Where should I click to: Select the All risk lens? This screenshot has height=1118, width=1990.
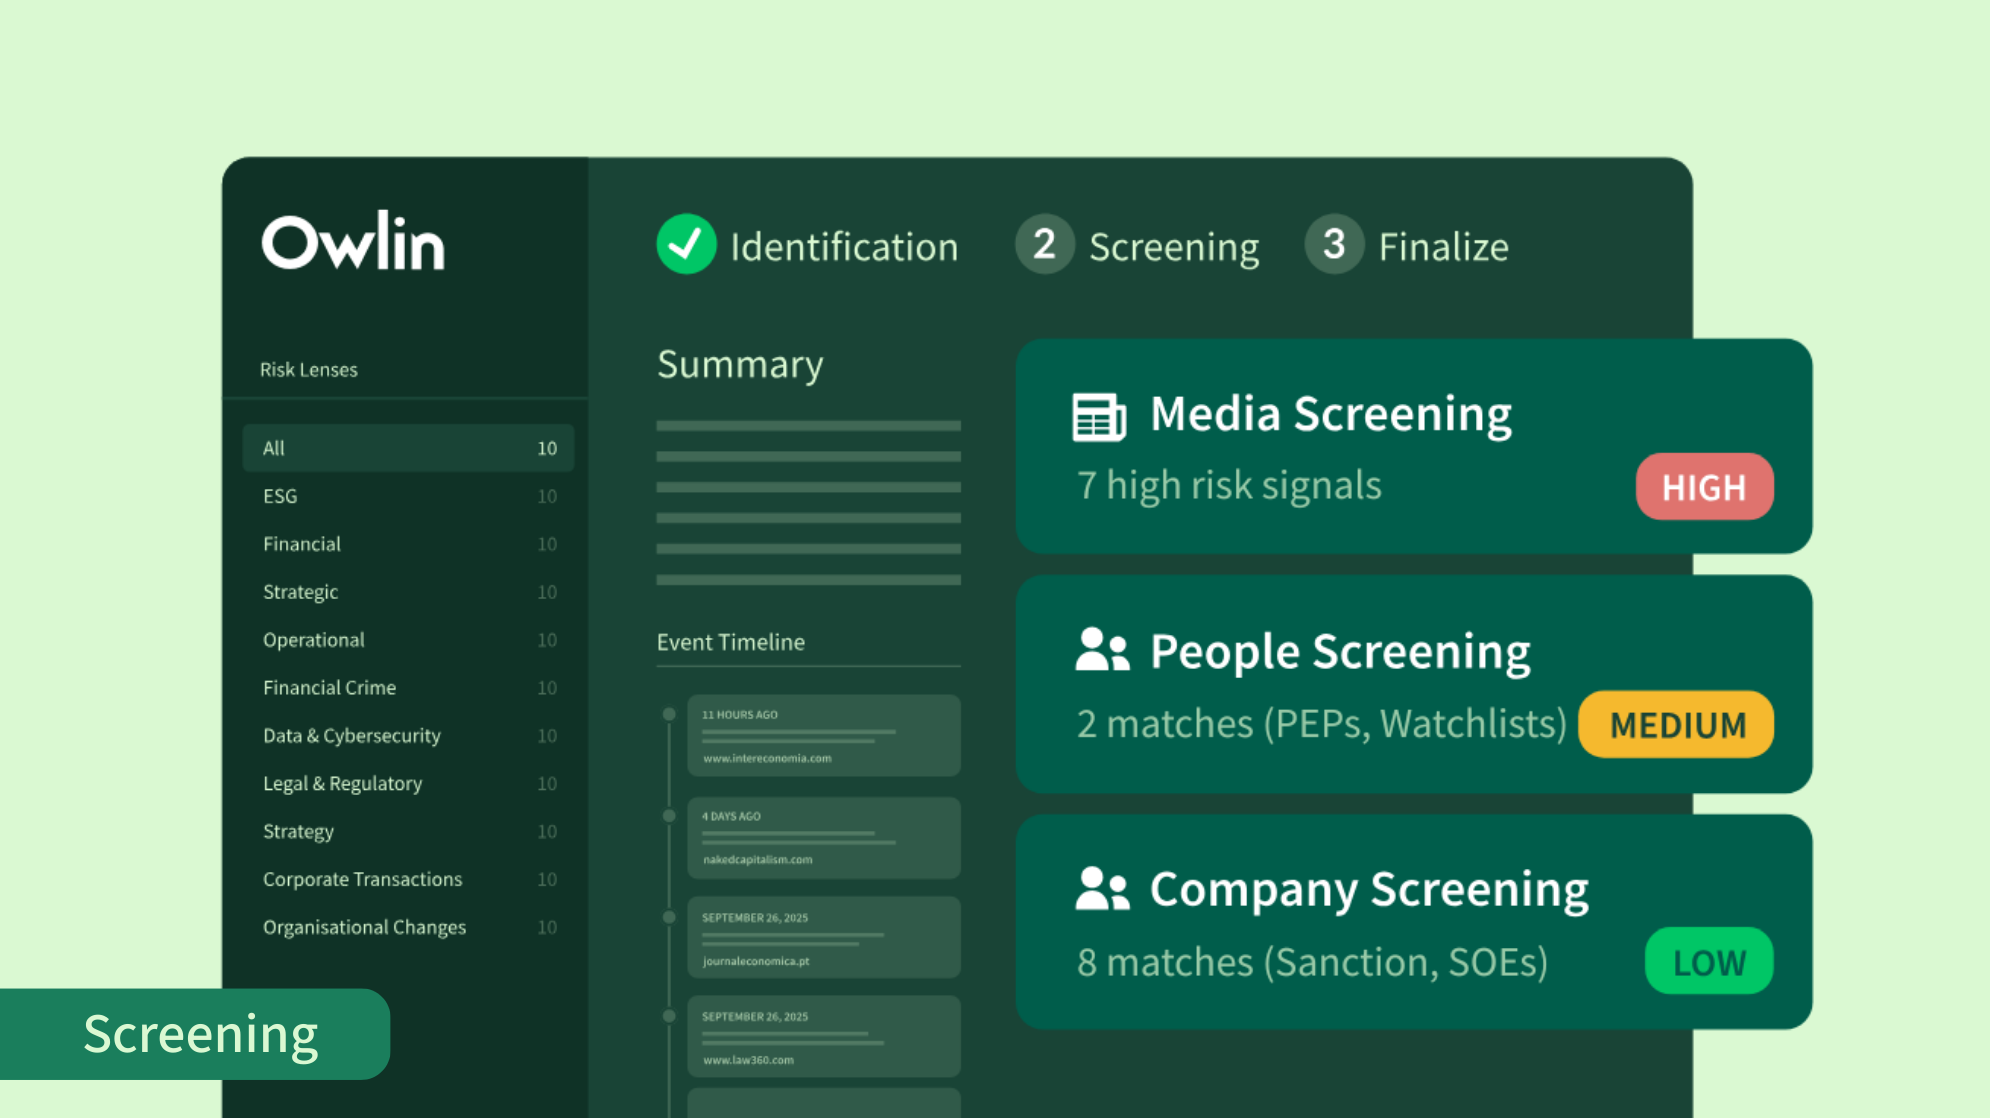pos(408,448)
